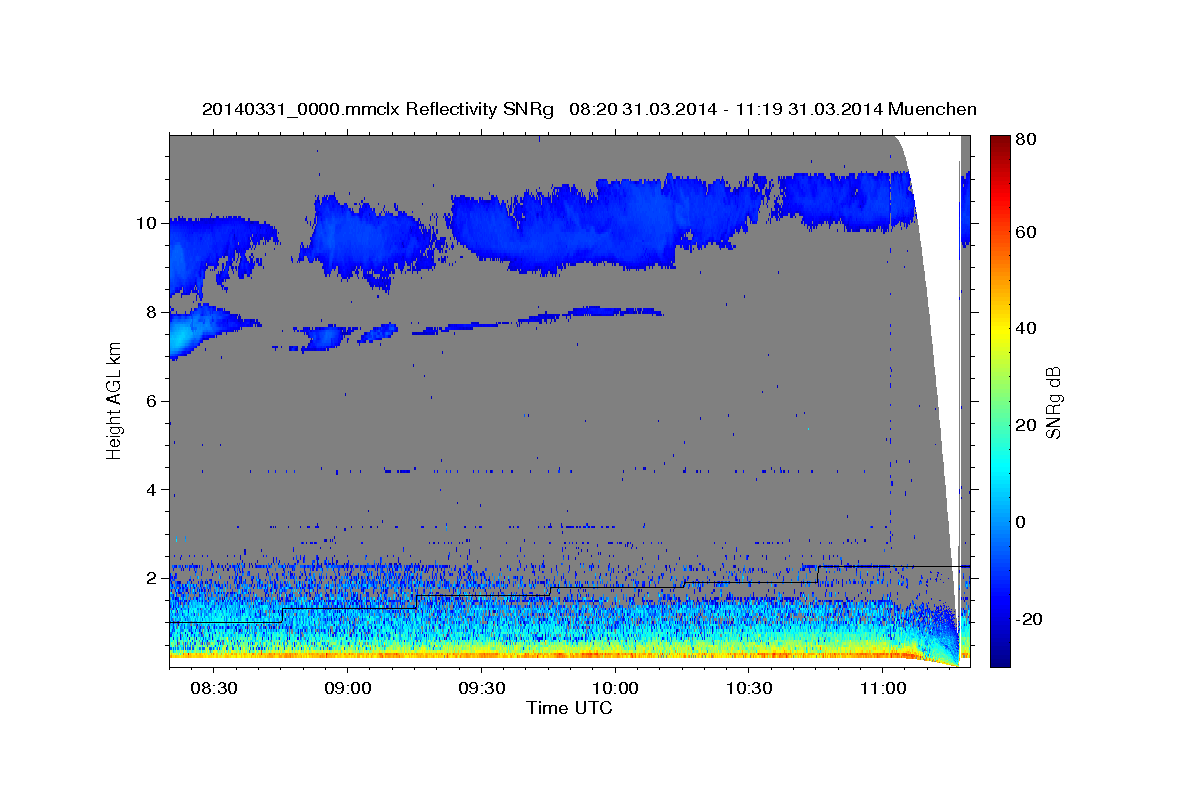Click the 'Height AGL km' y-axis label

click(x=114, y=401)
